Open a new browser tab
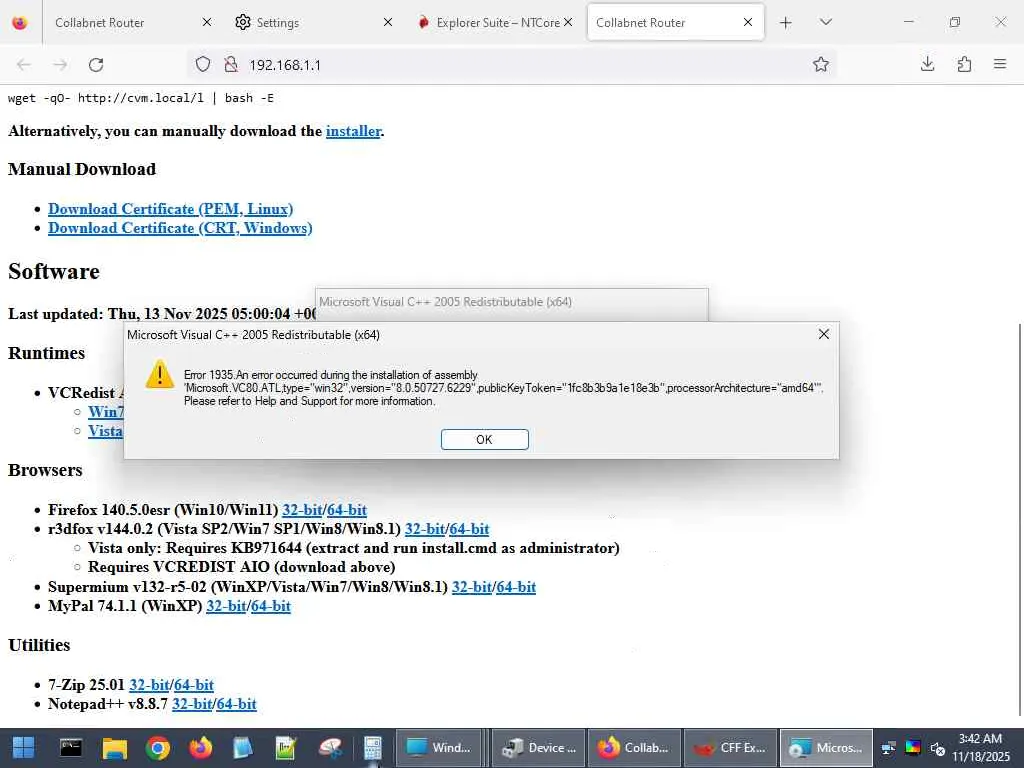 pyautogui.click(x=786, y=23)
